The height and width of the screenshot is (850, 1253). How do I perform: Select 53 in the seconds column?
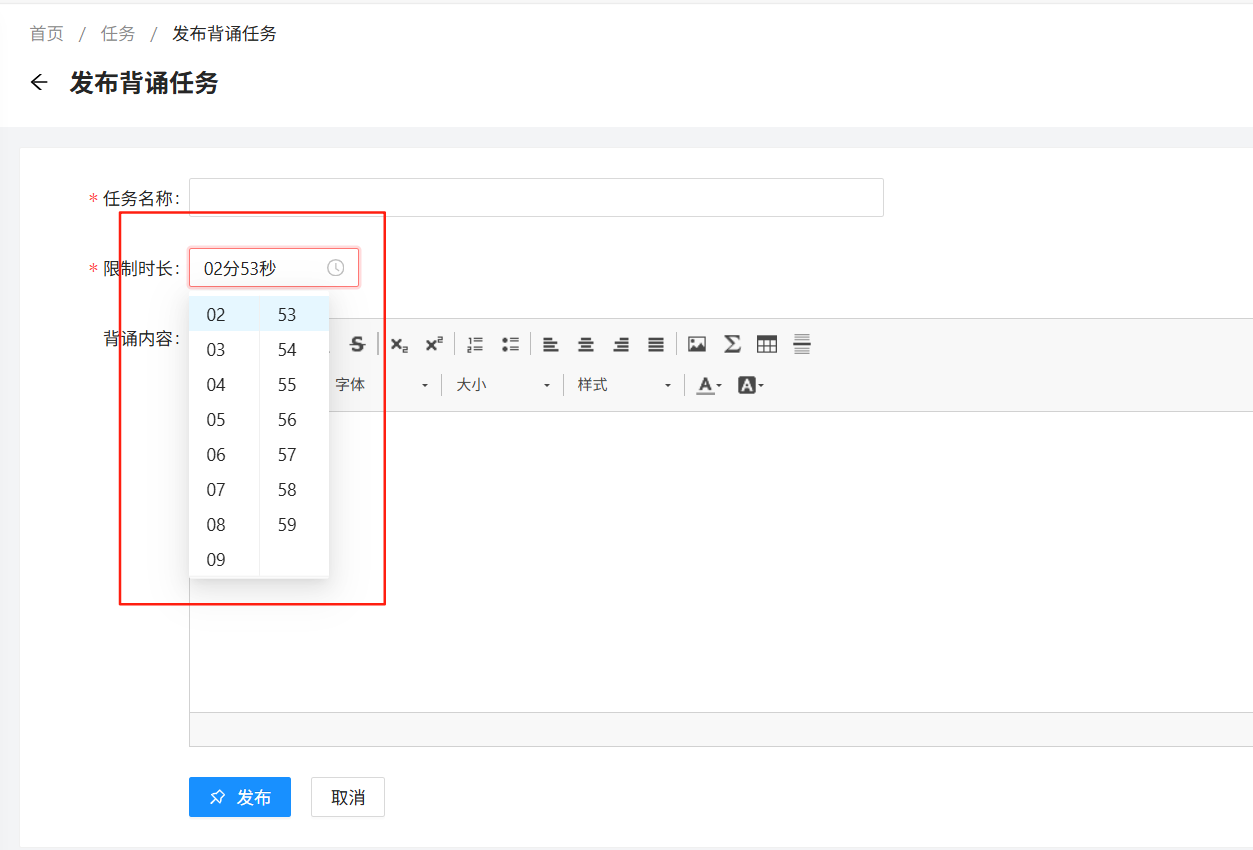pyautogui.click(x=294, y=314)
